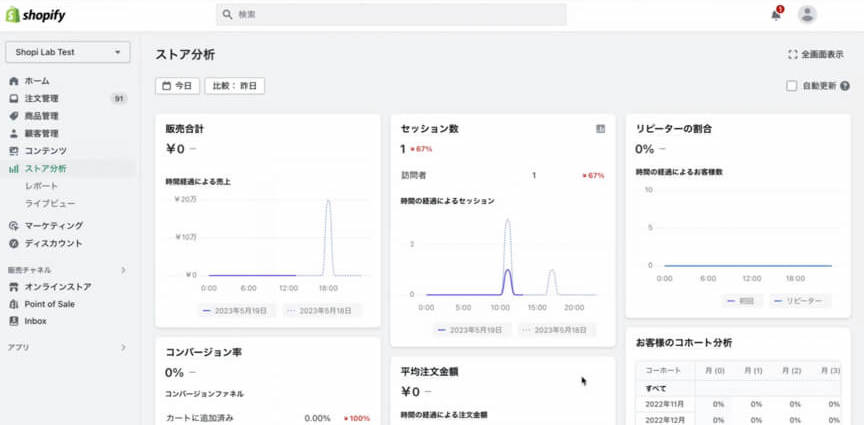
Task: Click the sales peak in 販売合計 chart
Action: 328,201
